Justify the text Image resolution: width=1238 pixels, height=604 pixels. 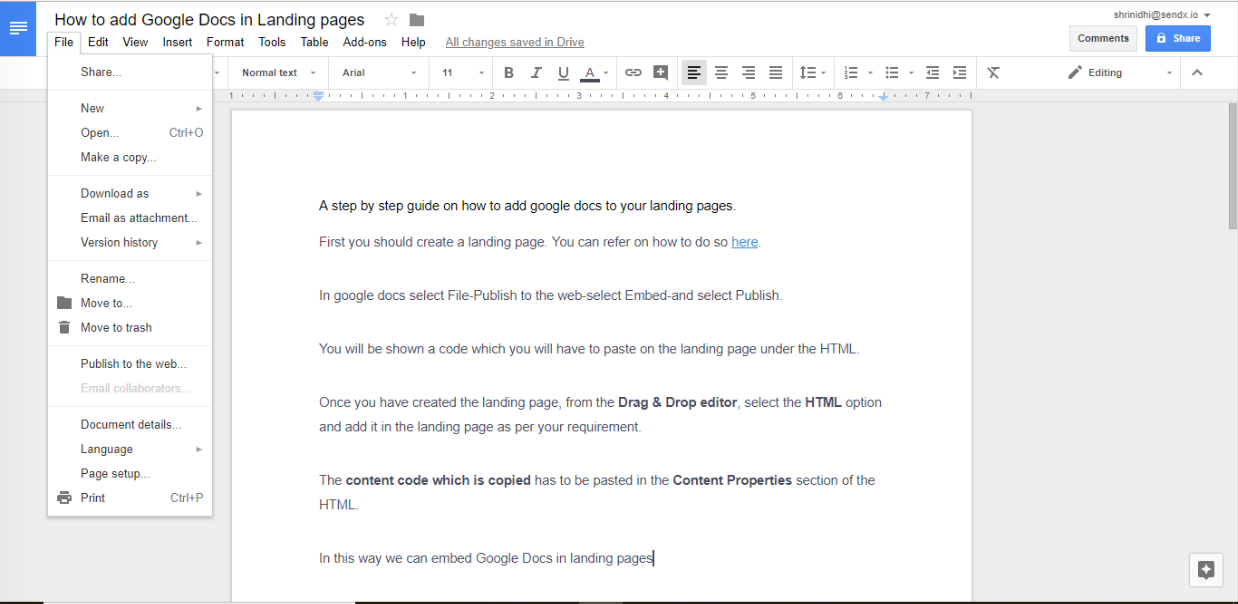[x=775, y=73]
